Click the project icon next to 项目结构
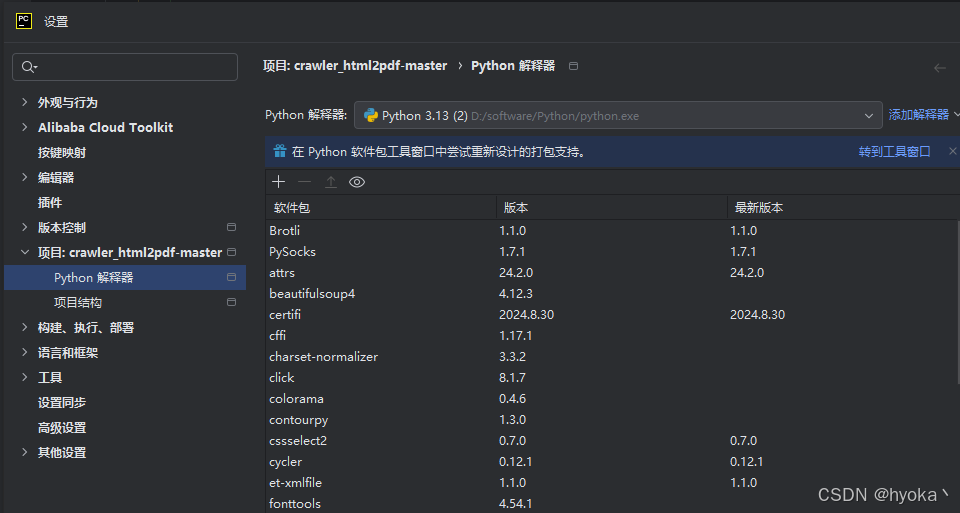This screenshot has height=513, width=960. [x=231, y=302]
